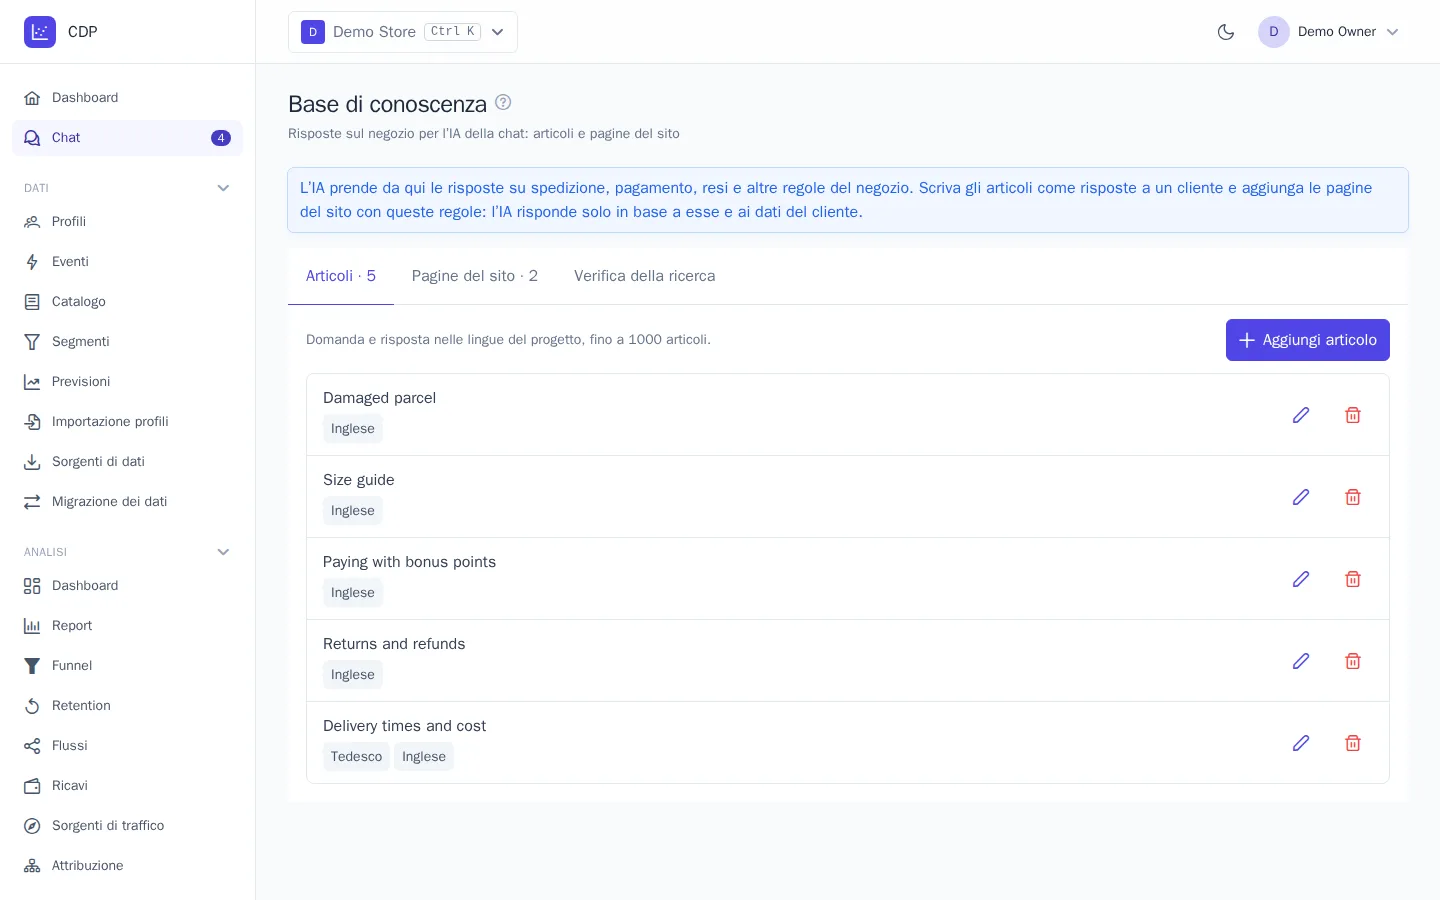Open the Report analytics page

pos(127,626)
